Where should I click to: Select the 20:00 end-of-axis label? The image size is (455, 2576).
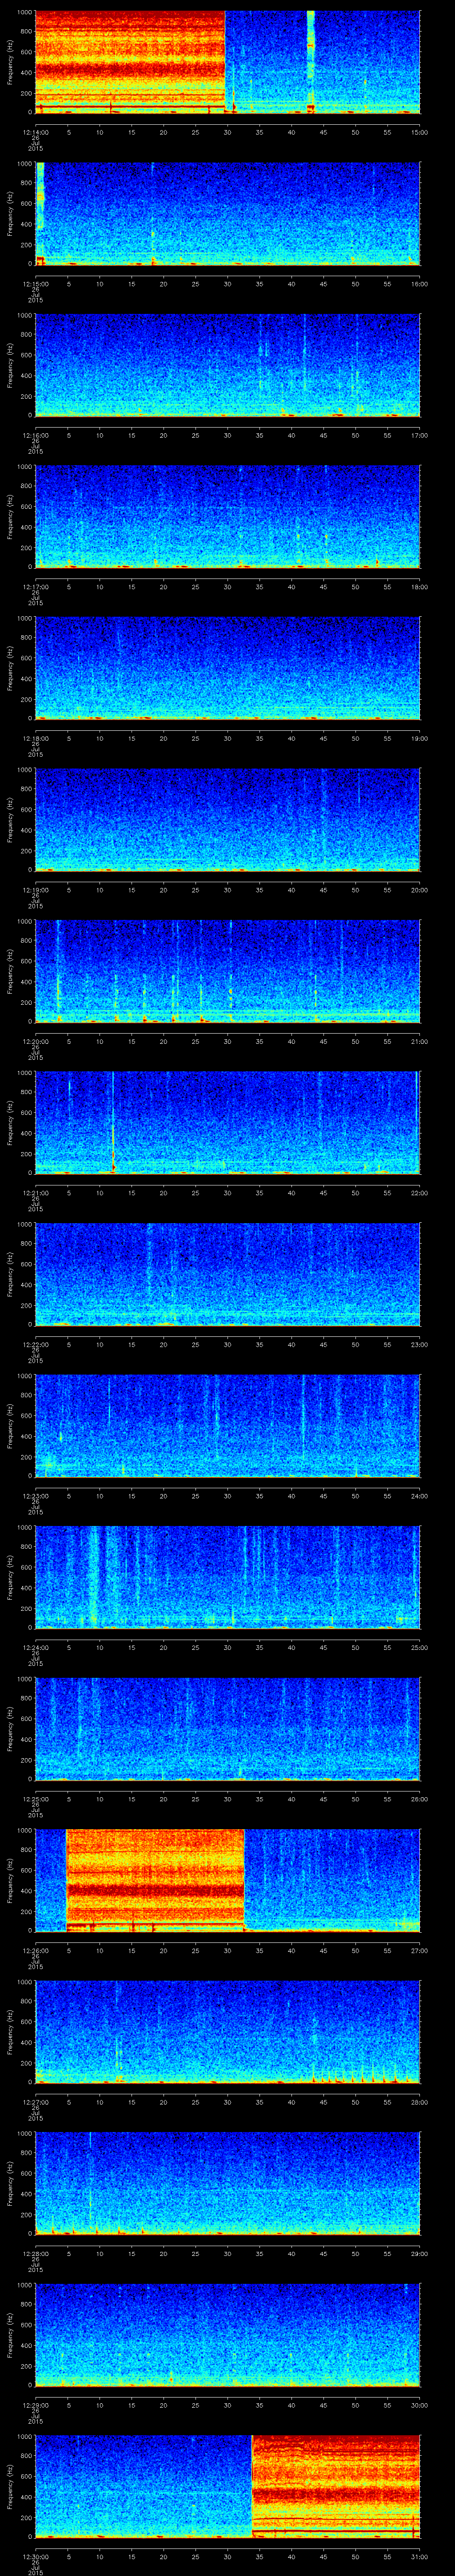point(420,890)
